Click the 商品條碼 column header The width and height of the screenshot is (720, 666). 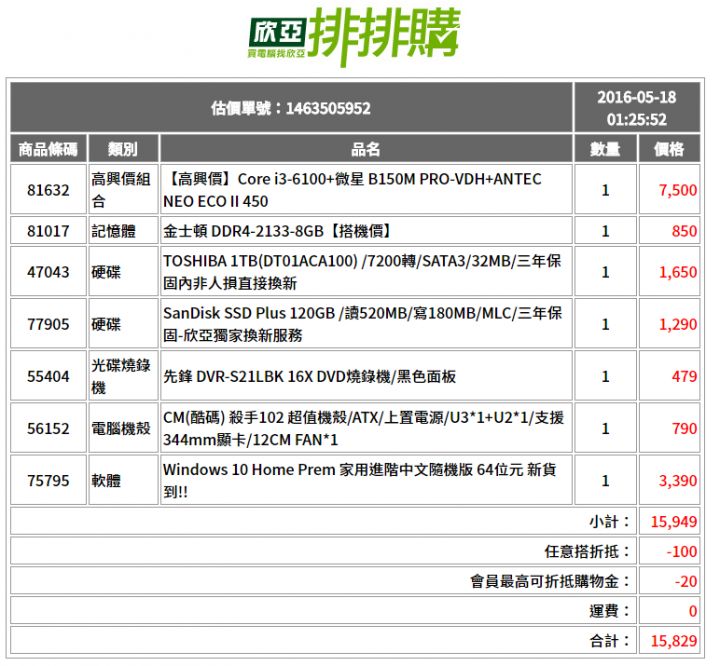(48, 149)
